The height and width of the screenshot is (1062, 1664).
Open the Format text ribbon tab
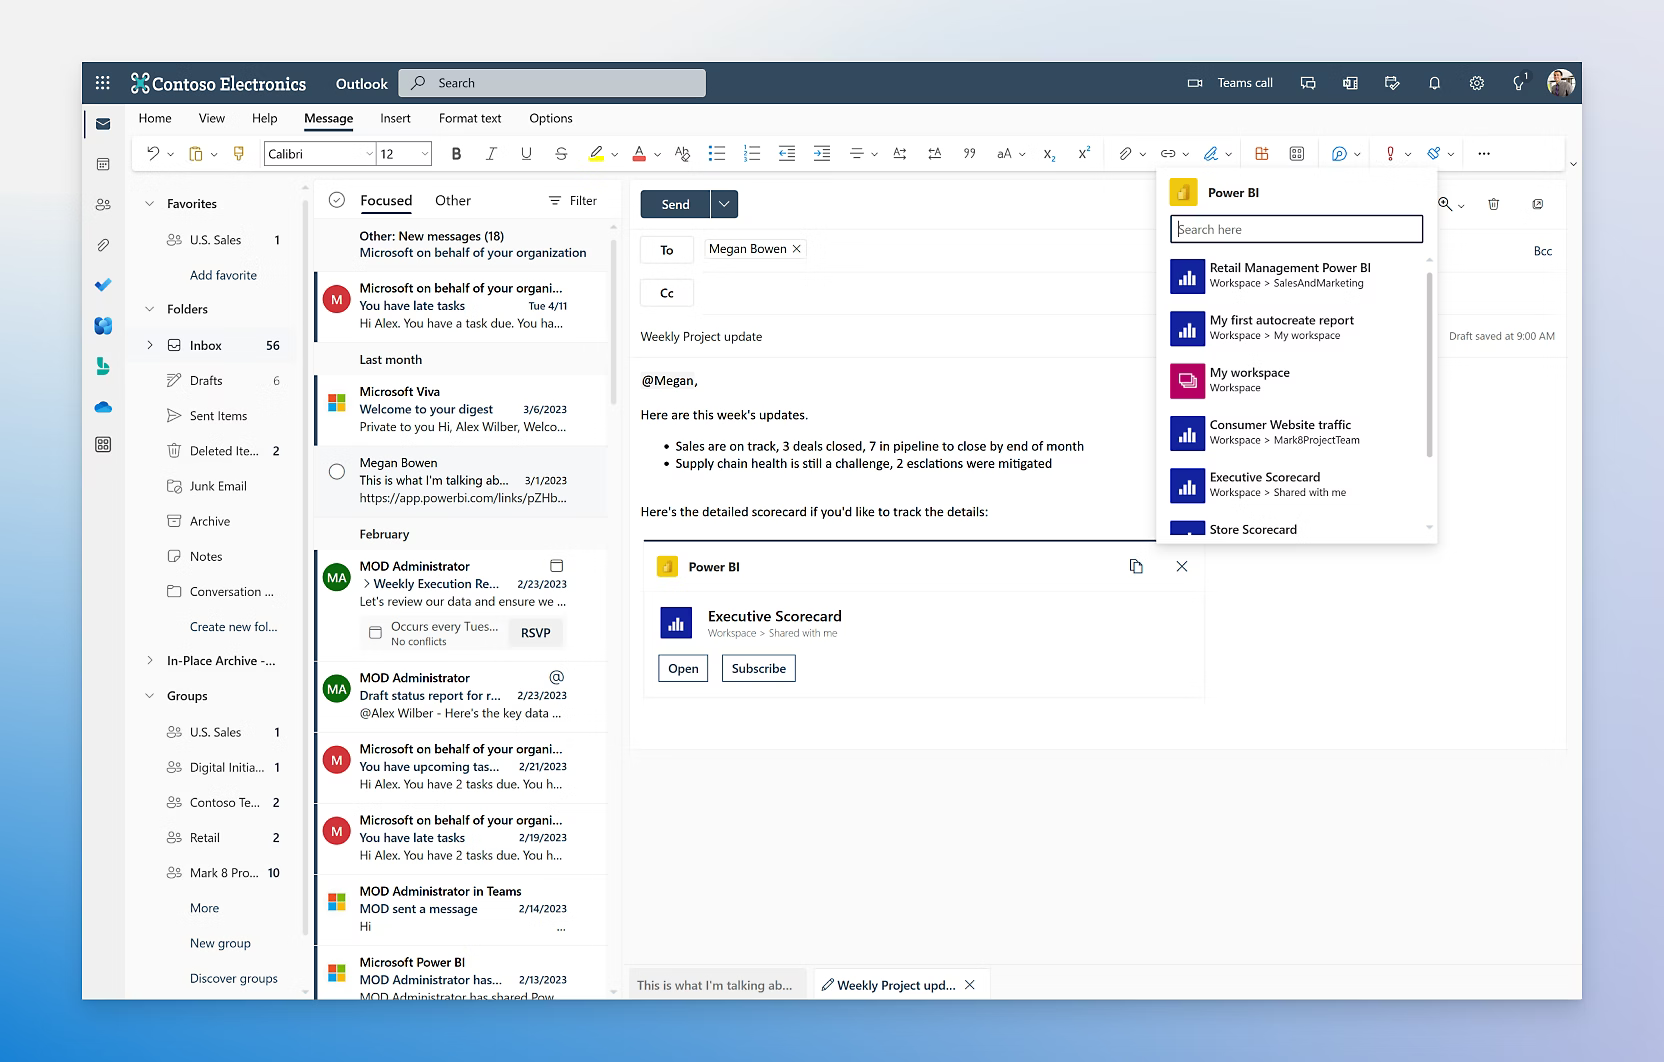click(x=470, y=118)
